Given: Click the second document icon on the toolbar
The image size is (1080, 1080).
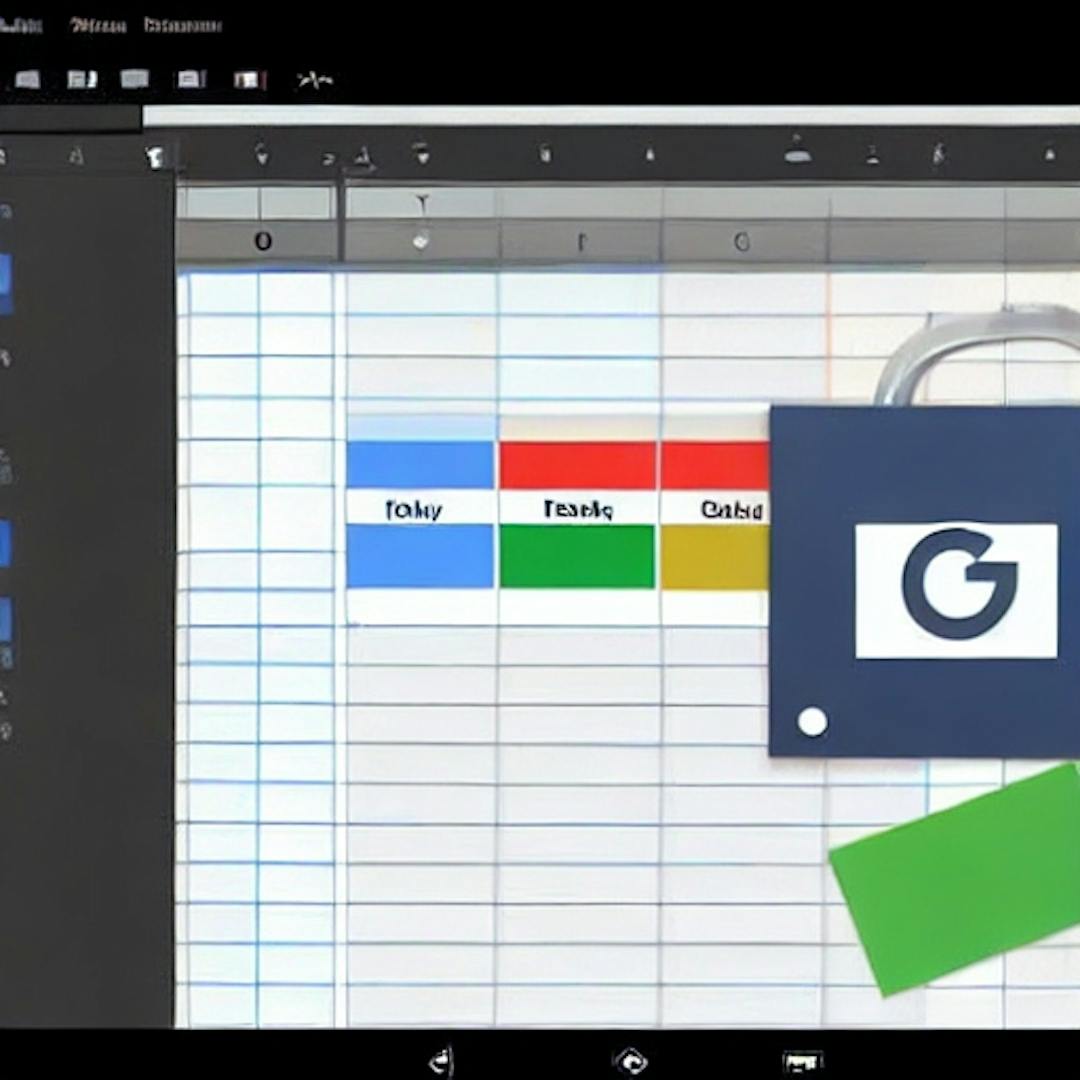Looking at the screenshot, I should [x=83, y=80].
